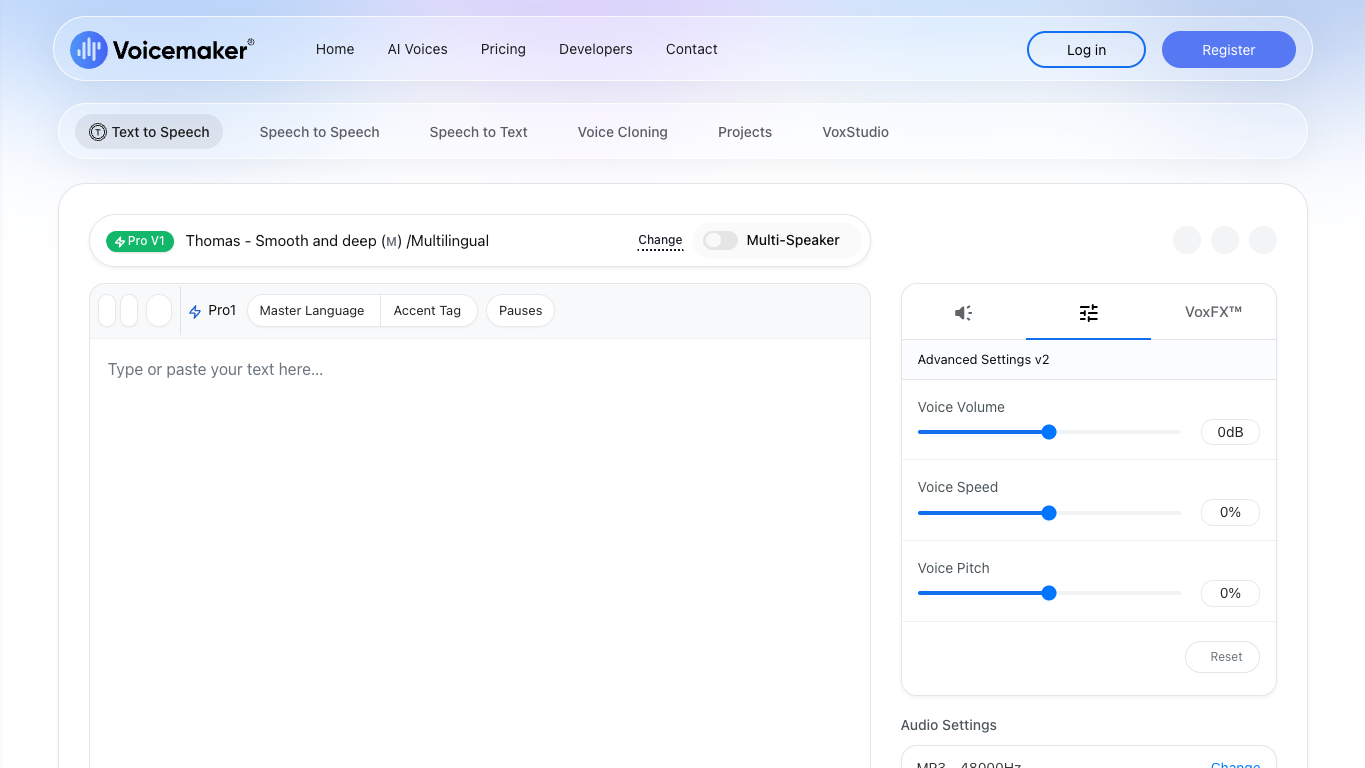This screenshot has height=768, width=1365.
Task: Open the AI Voices menu item
Action: (x=418, y=49)
